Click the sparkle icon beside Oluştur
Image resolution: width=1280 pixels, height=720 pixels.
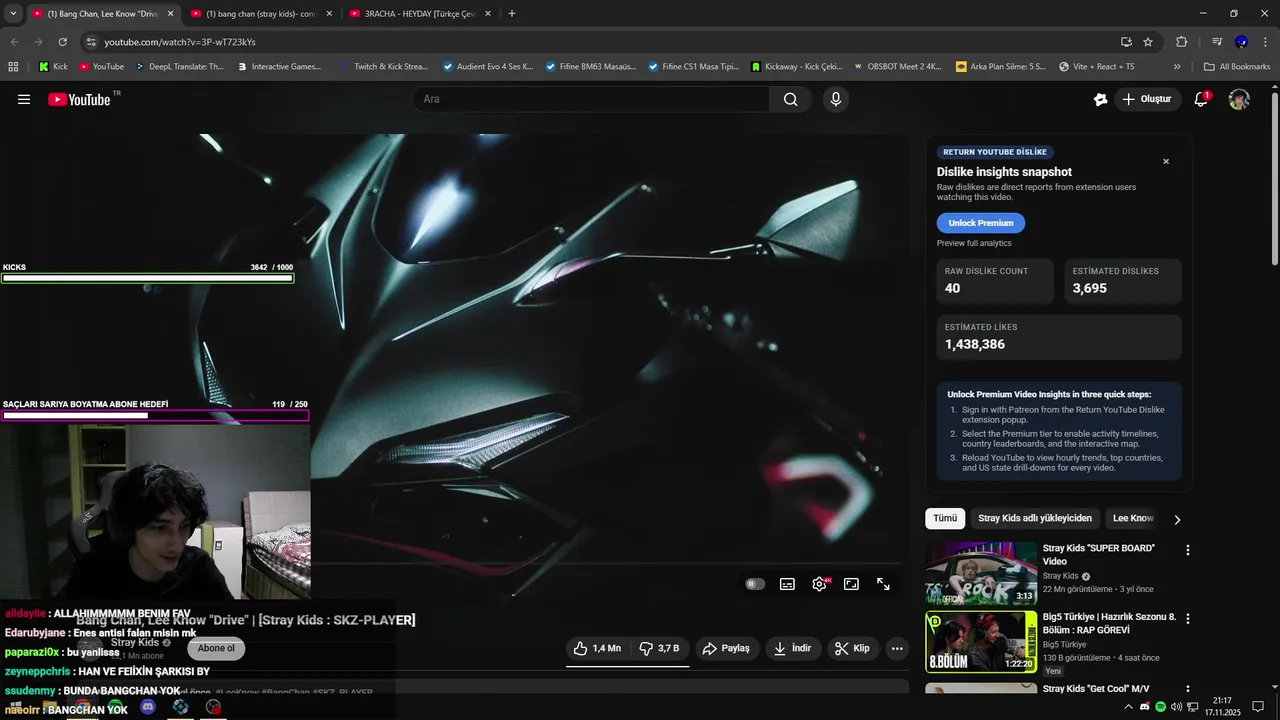pos(1101,99)
